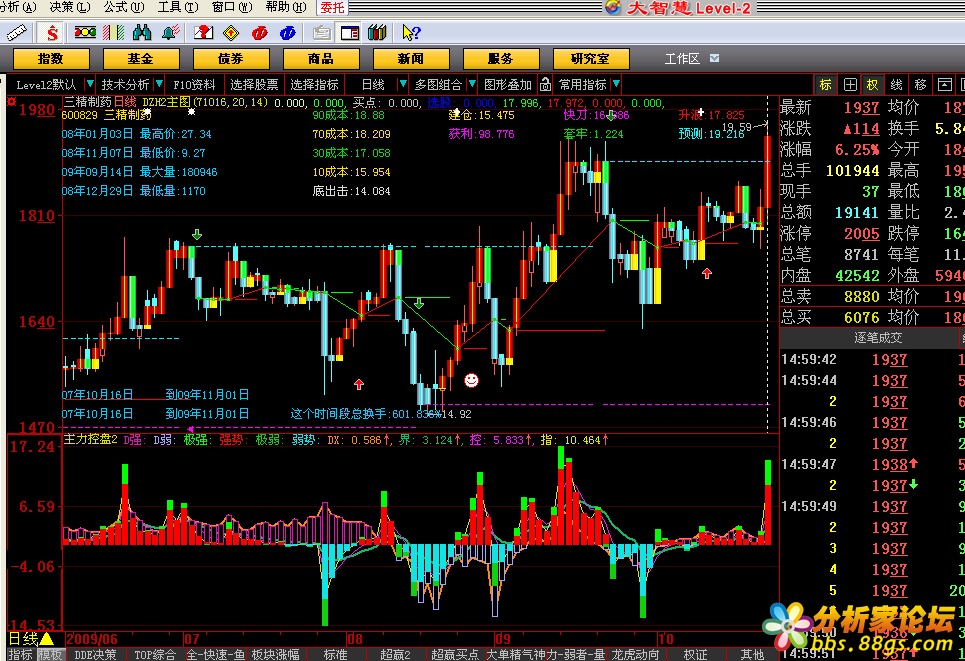
Task: Open the 窗口(W) menu
Action: (x=232, y=7)
